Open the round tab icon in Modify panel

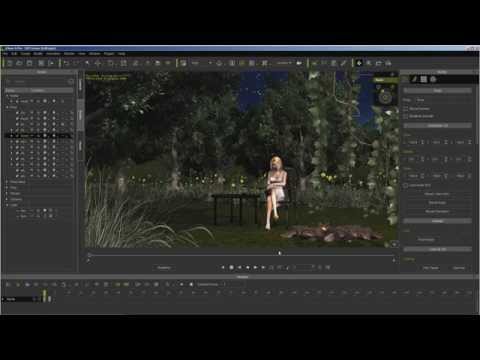(x=433, y=79)
